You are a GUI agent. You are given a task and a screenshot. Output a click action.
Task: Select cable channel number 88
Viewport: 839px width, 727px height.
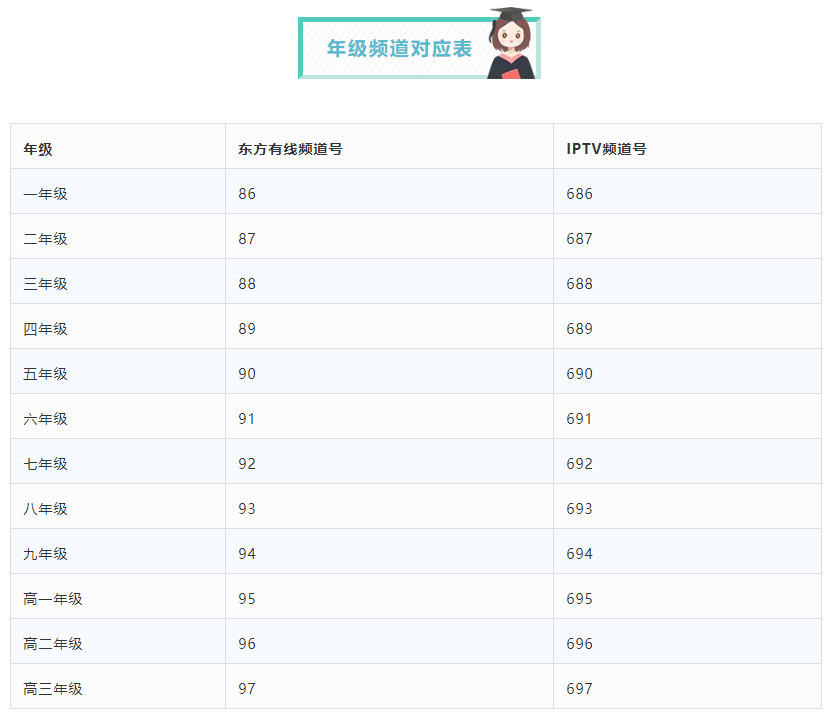pyautogui.click(x=247, y=284)
